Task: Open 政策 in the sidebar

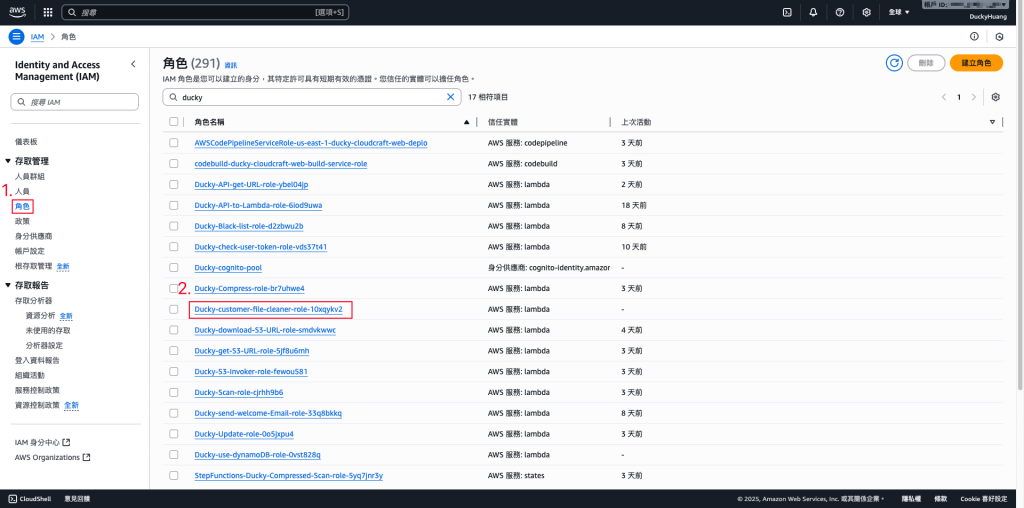Action: click(22, 221)
